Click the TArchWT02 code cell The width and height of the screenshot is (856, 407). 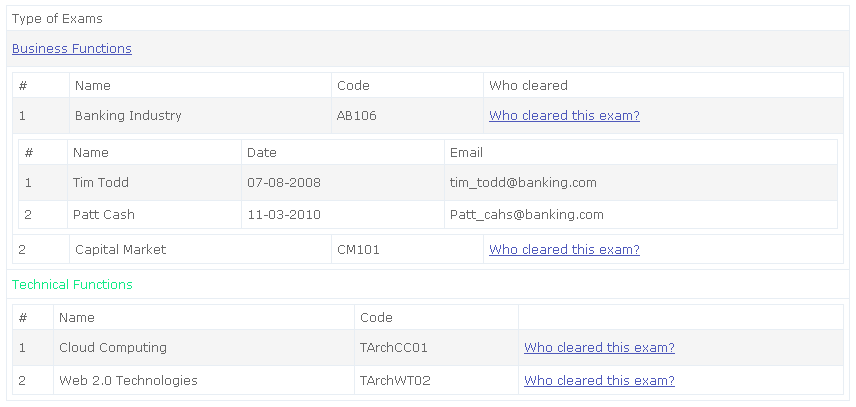436,380
